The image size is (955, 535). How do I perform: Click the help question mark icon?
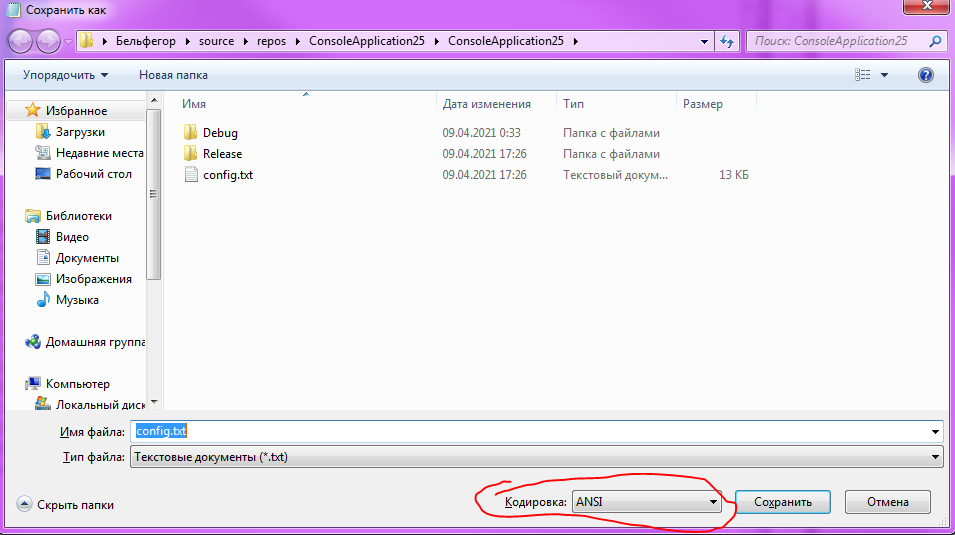click(926, 75)
